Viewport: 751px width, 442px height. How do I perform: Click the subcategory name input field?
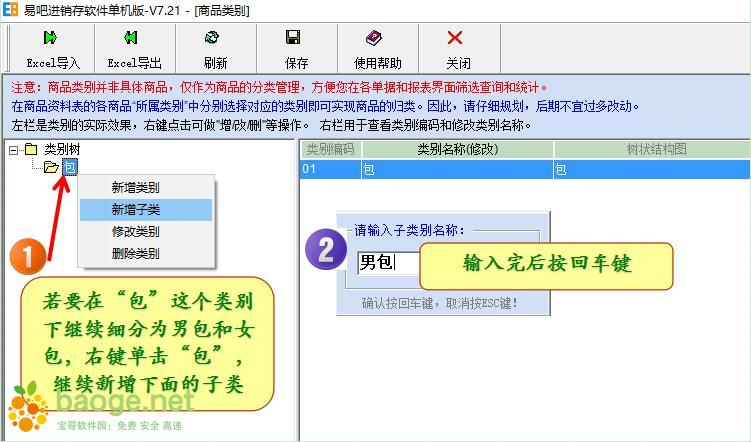pyautogui.click(x=388, y=263)
